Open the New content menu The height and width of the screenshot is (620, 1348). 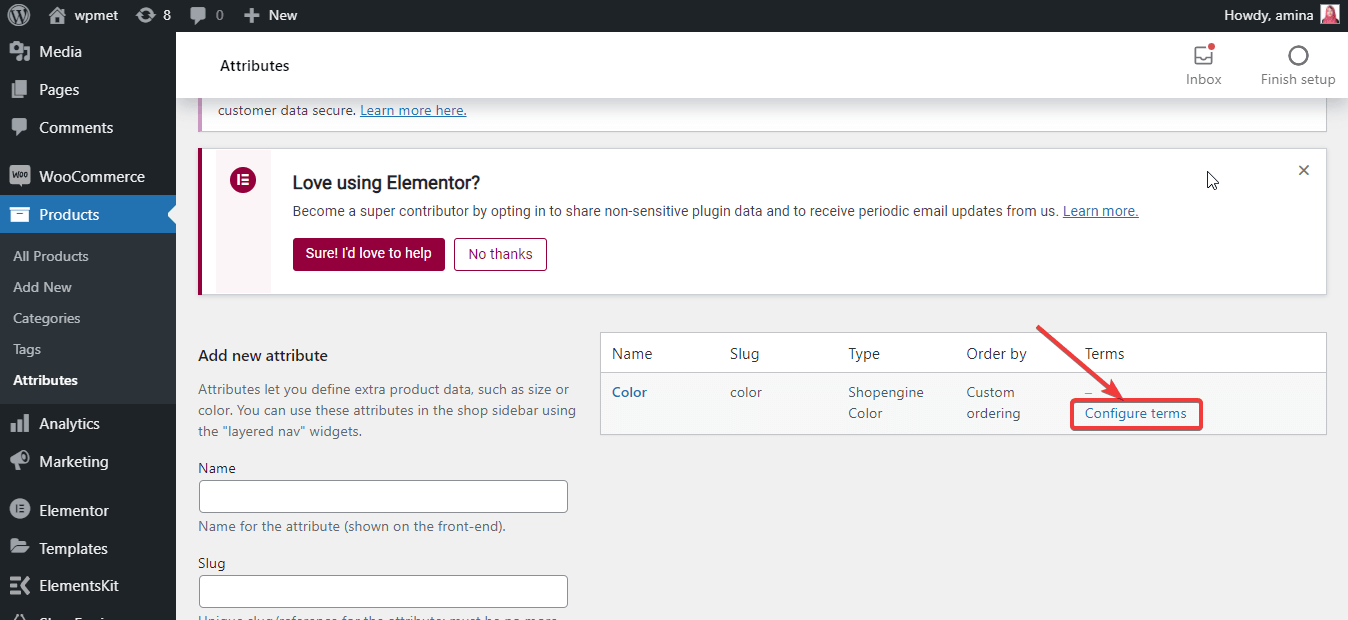click(271, 15)
